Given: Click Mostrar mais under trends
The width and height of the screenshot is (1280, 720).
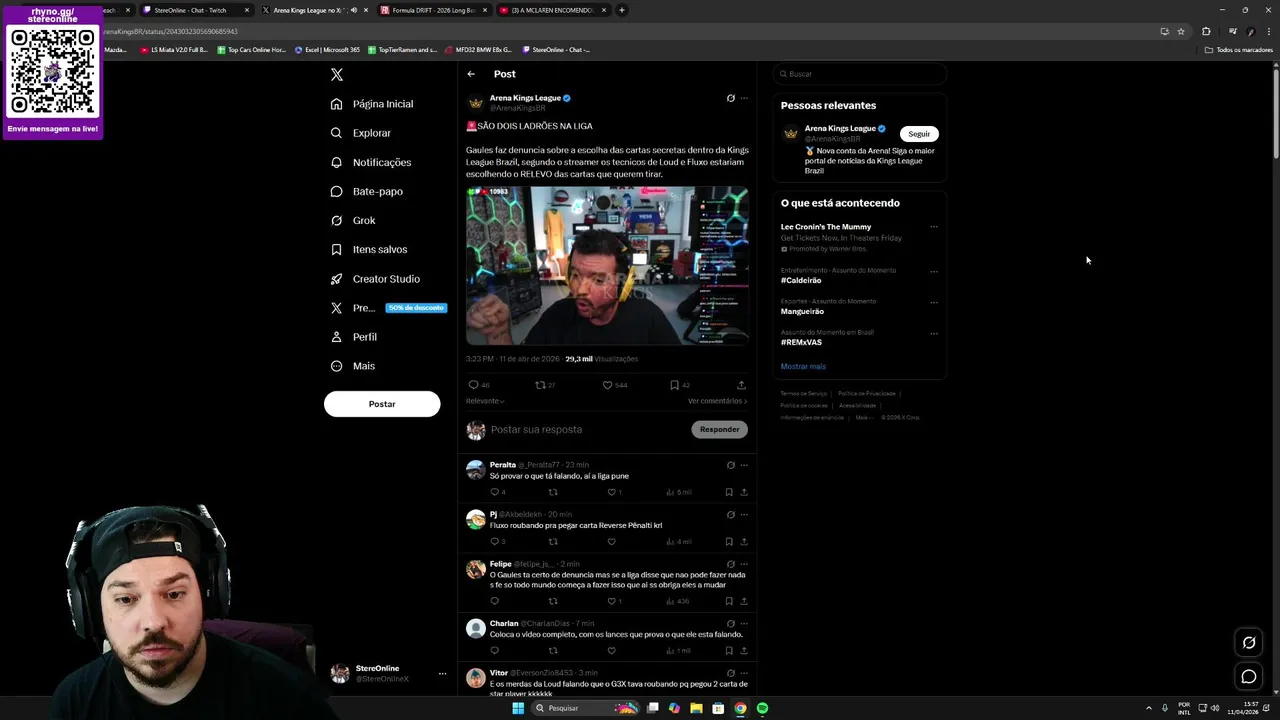Looking at the screenshot, I should (803, 367).
